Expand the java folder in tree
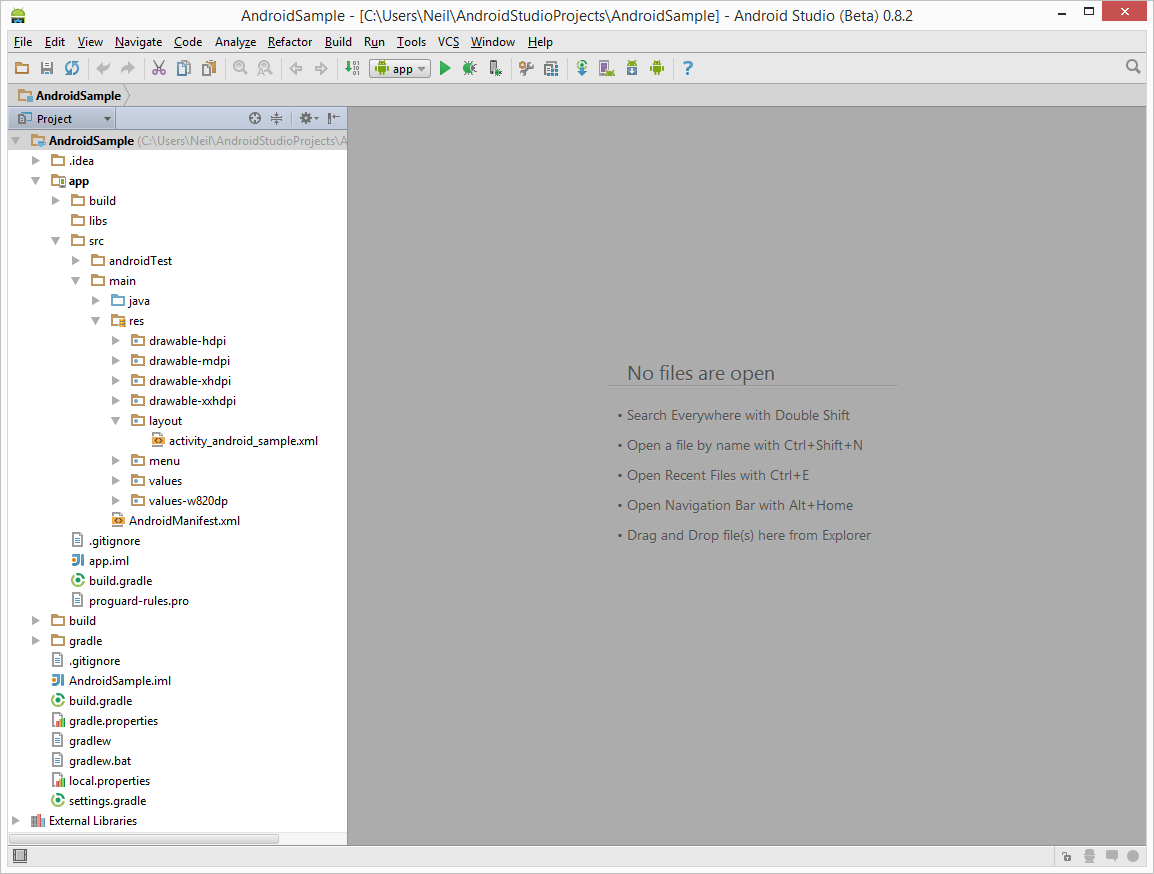This screenshot has width=1154, height=874. pos(96,301)
